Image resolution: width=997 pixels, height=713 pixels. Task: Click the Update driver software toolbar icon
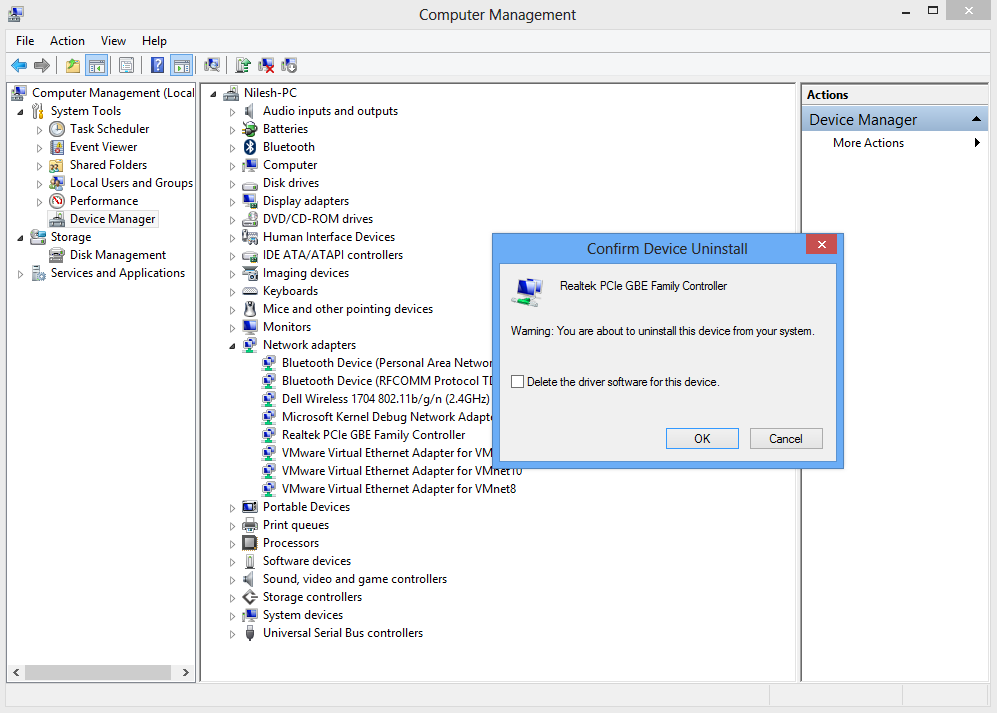[243, 65]
